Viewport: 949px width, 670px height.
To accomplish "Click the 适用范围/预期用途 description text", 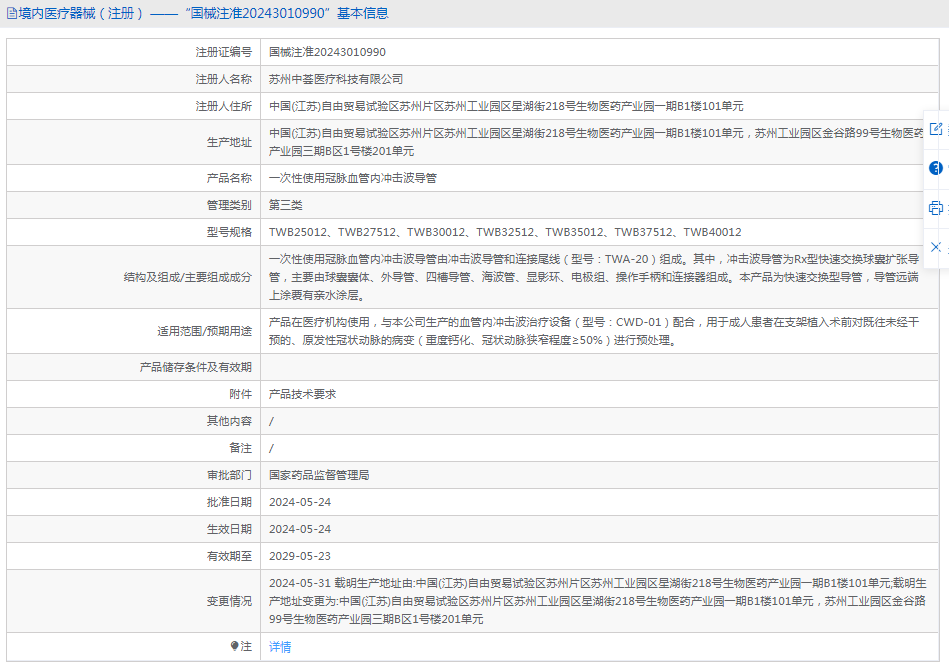I will 594,331.
